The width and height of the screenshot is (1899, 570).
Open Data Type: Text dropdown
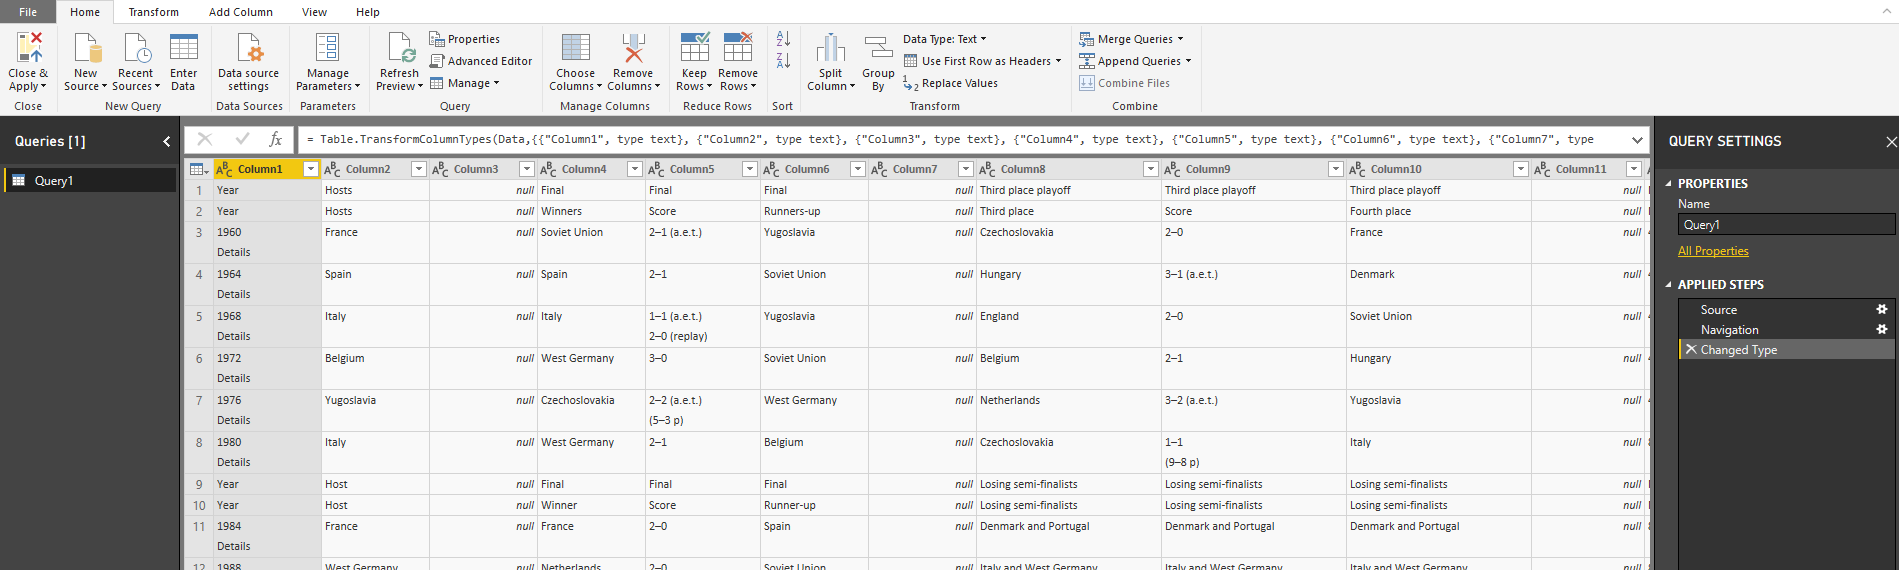click(x=944, y=39)
